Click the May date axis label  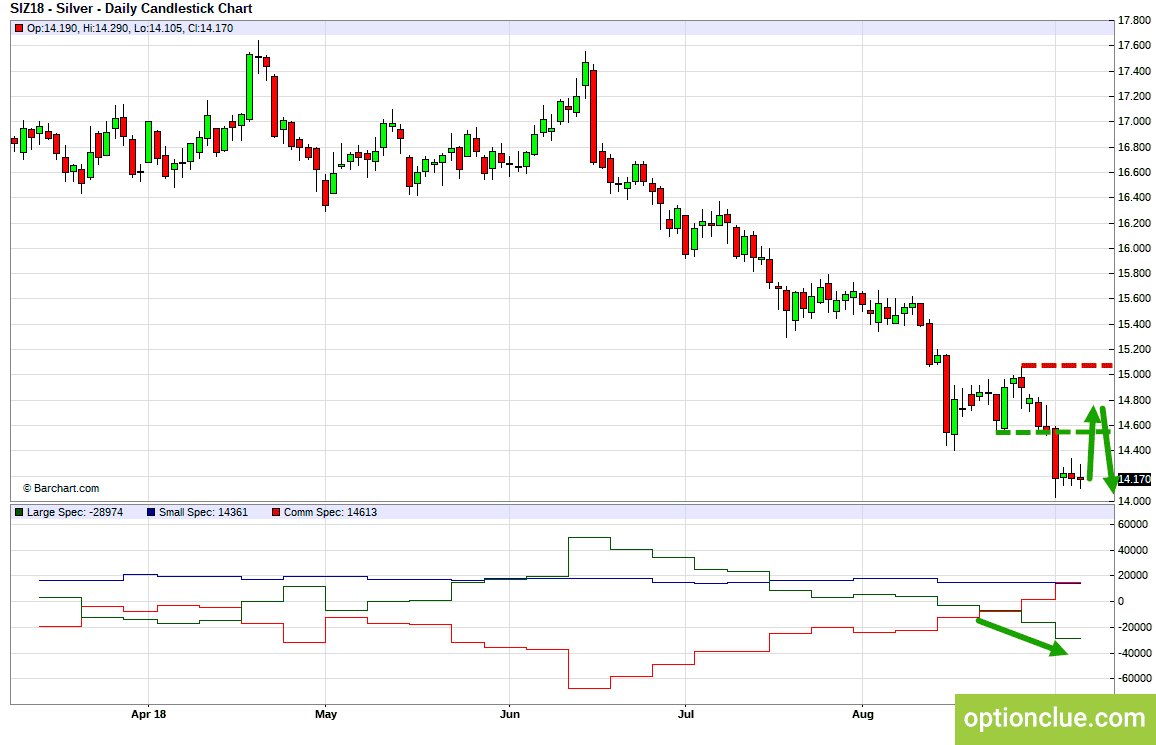325,714
